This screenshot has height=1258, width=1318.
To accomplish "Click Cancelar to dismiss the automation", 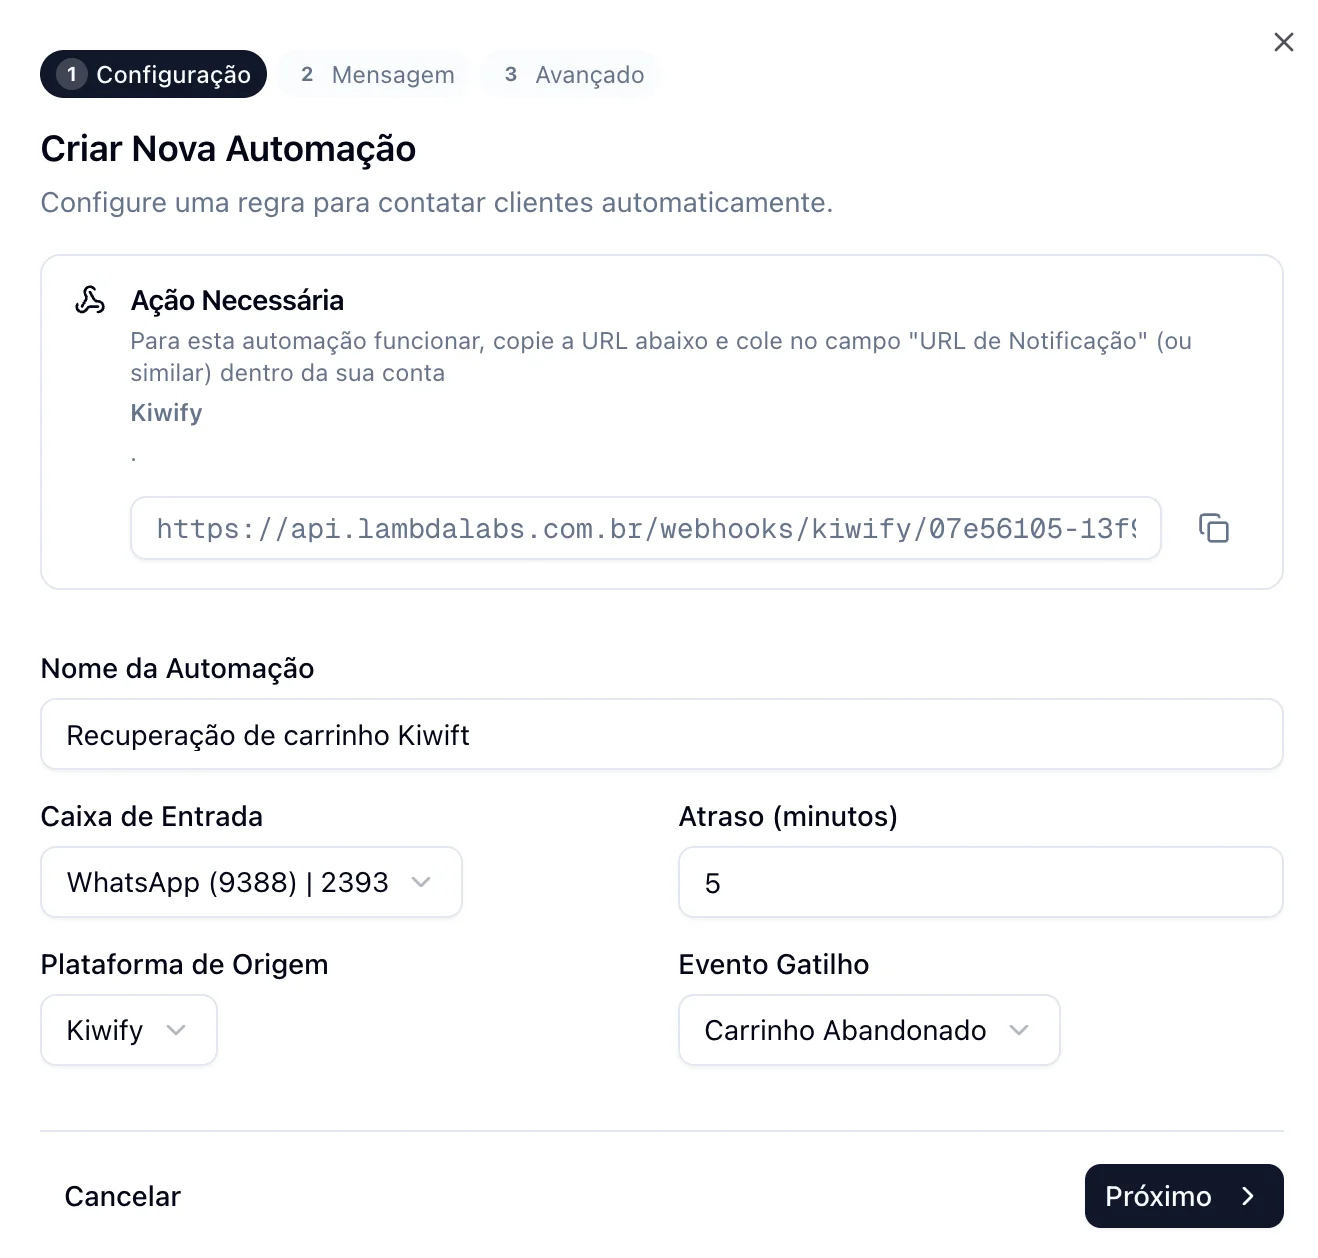I will tap(122, 1196).
